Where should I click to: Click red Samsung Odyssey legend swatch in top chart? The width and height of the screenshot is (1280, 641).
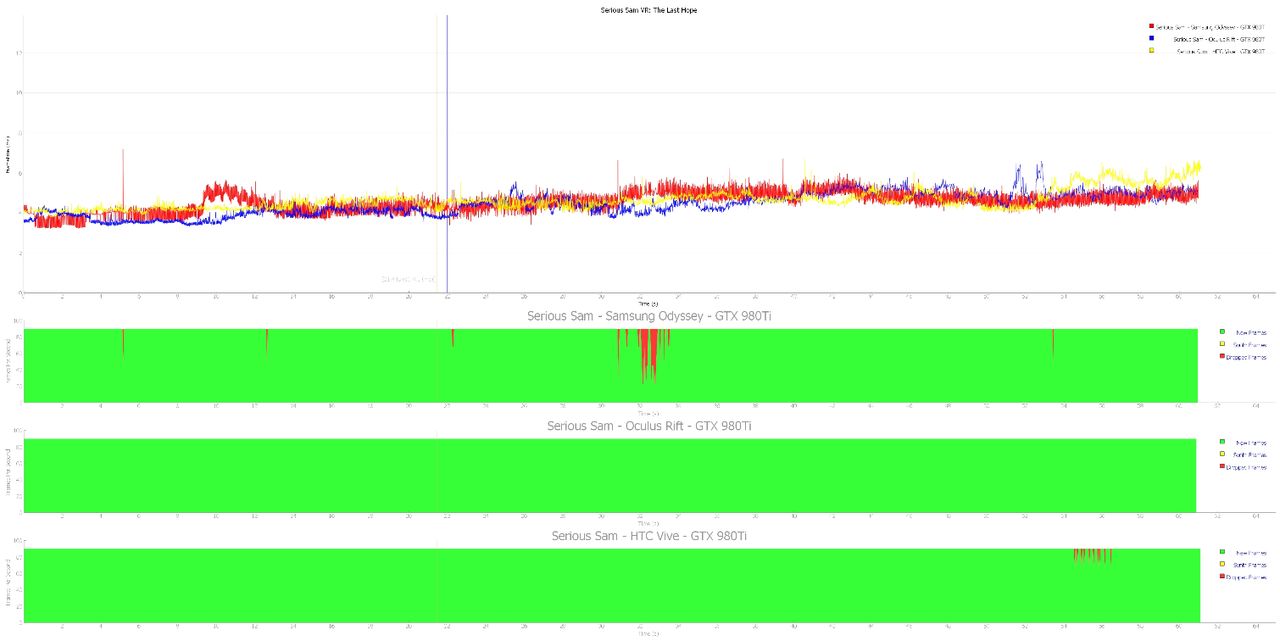click(1151, 26)
